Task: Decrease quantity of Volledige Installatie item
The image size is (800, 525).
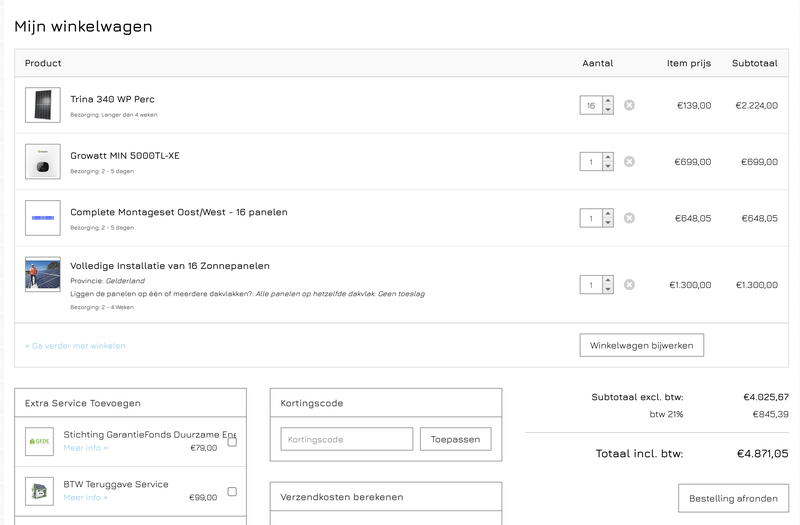Action: [608, 289]
